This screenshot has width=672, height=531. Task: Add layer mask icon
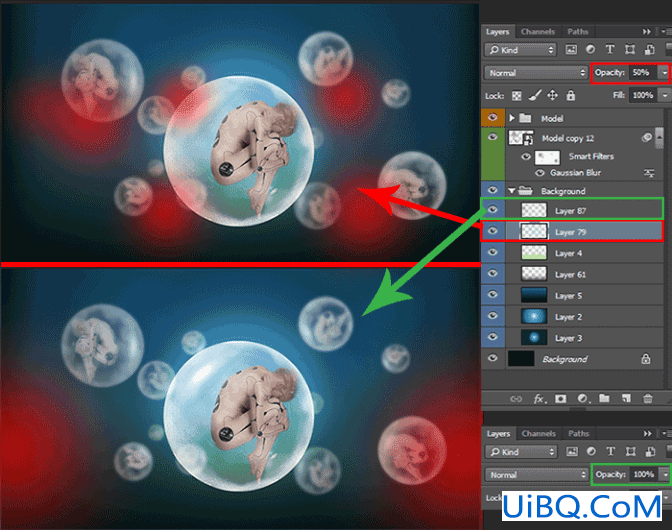tap(560, 399)
